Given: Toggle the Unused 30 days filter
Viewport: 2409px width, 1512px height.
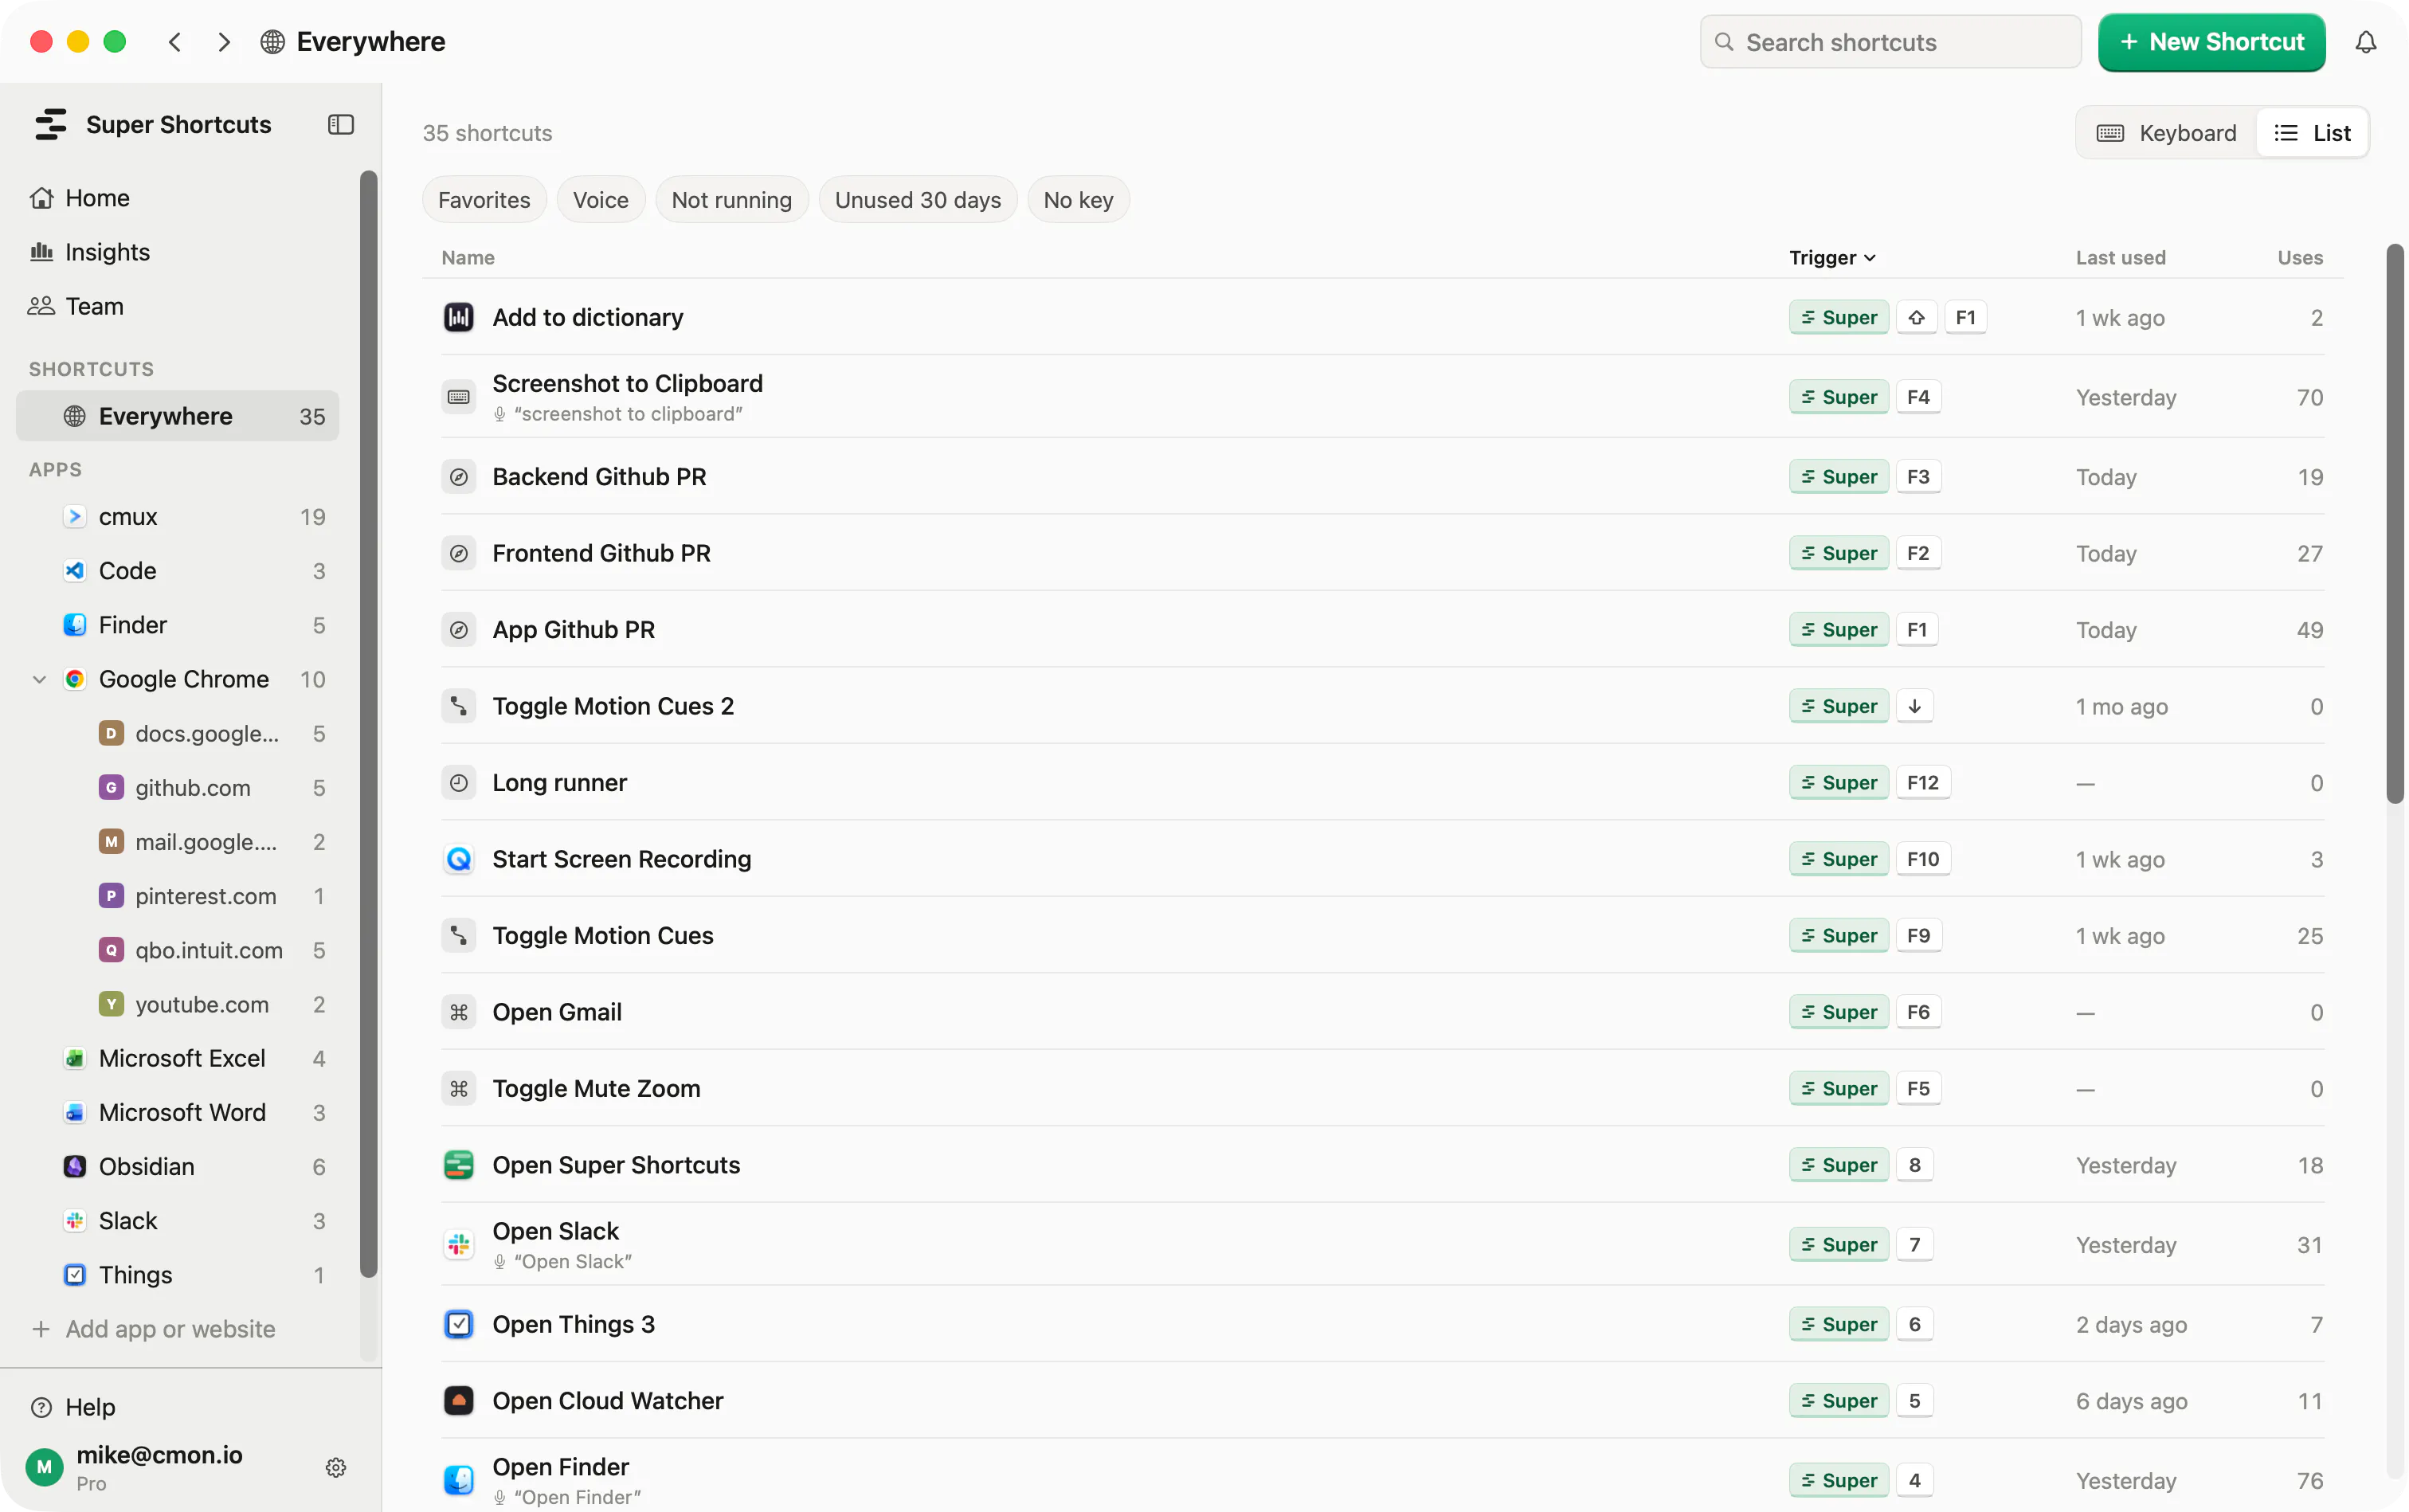Looking at the screenshot, I should (x=917, y=200).
